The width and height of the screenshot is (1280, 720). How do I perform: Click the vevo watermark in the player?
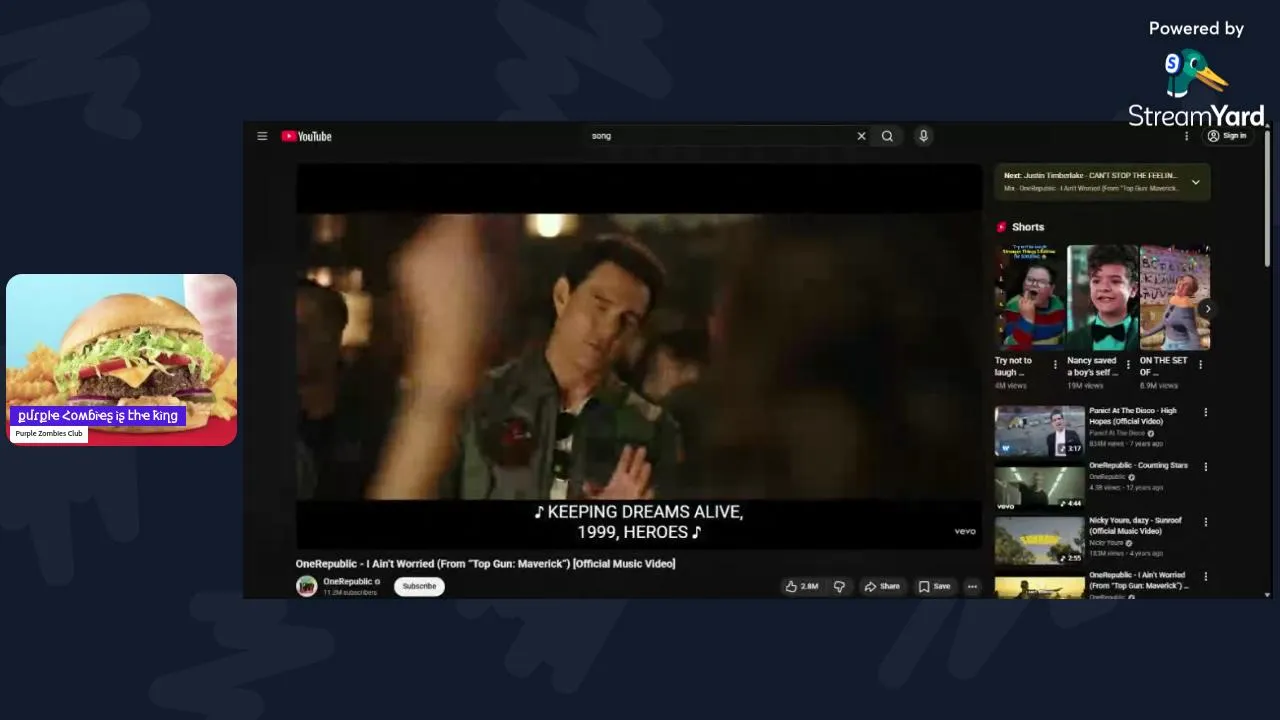(x=965, y=531)
